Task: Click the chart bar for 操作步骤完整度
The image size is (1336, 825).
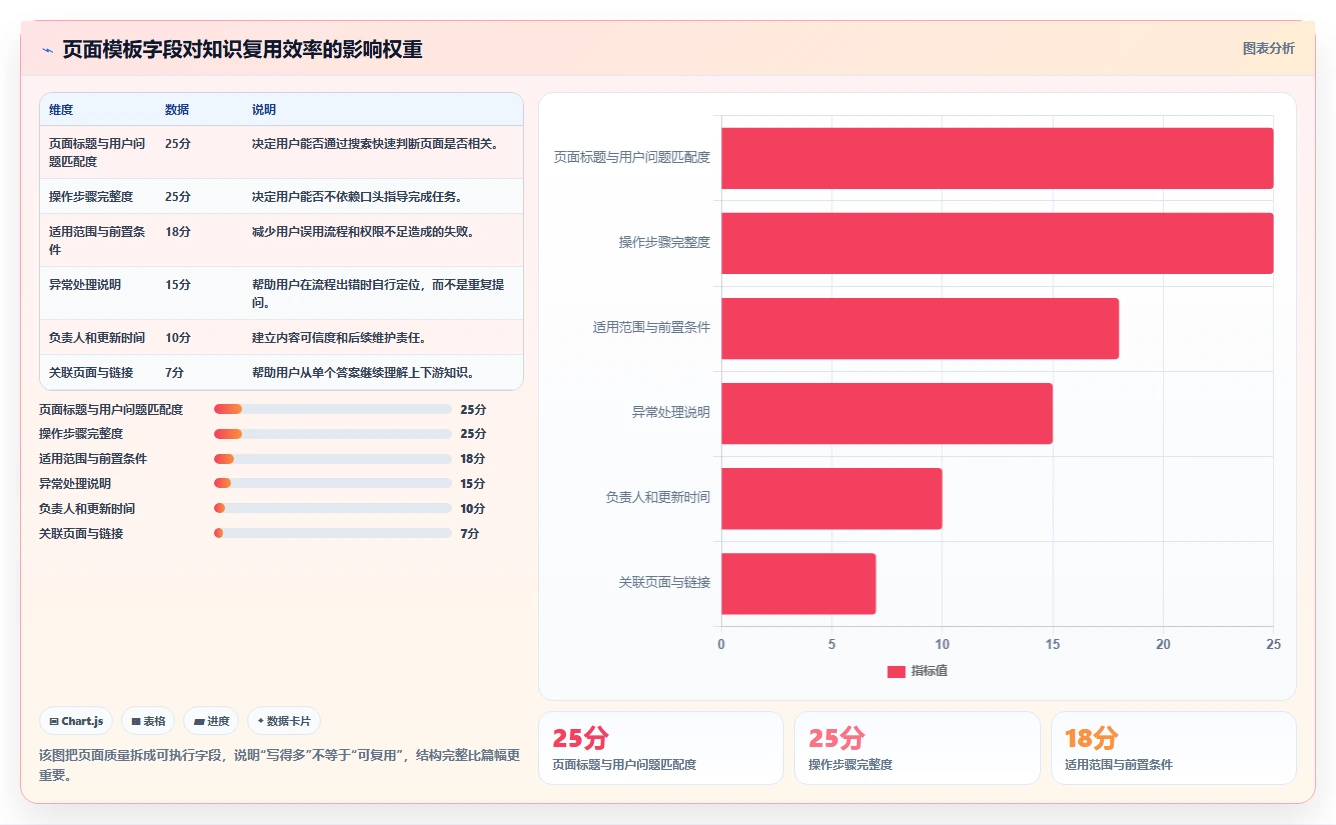Action: pyautogui.click(x=997, y=243)
